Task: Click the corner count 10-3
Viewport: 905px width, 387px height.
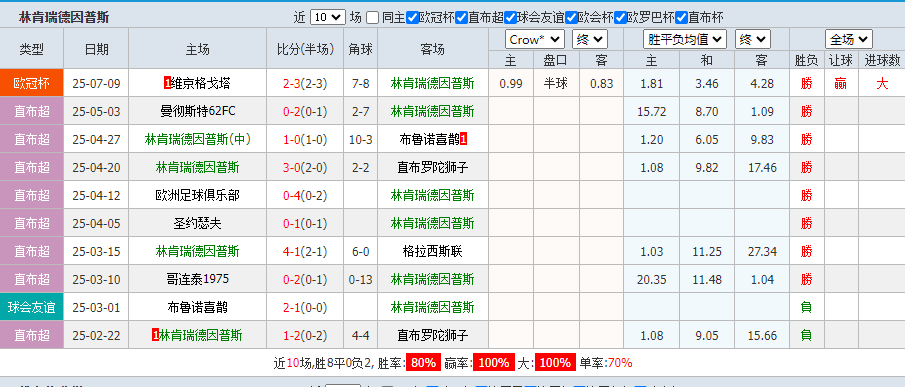Action: pyautogui.click(x=360, y=139)
